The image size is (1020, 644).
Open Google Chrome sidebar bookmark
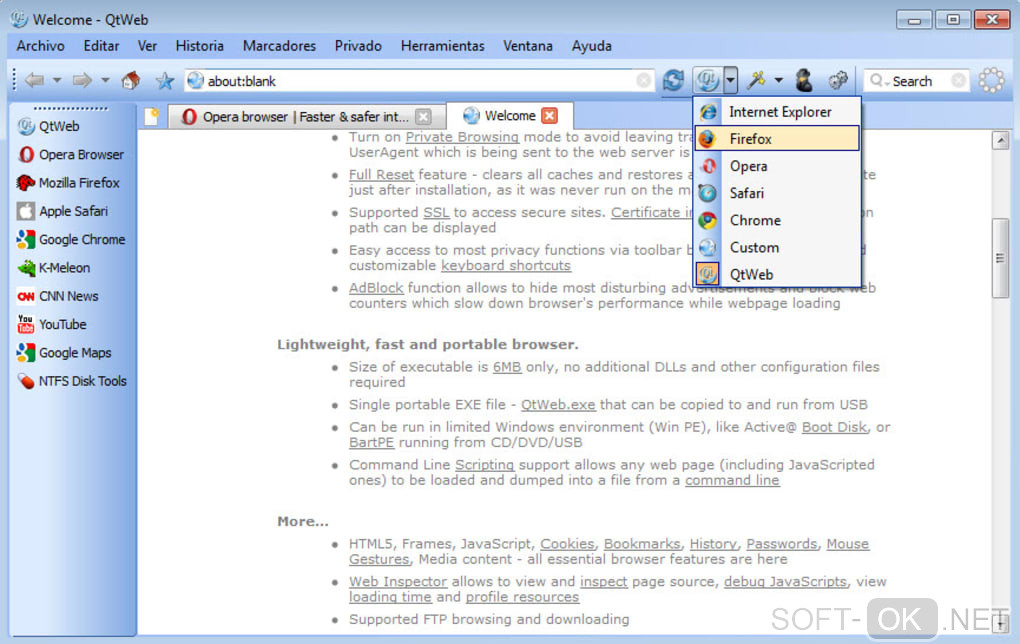pyautogui.click(x=72, y=239)
